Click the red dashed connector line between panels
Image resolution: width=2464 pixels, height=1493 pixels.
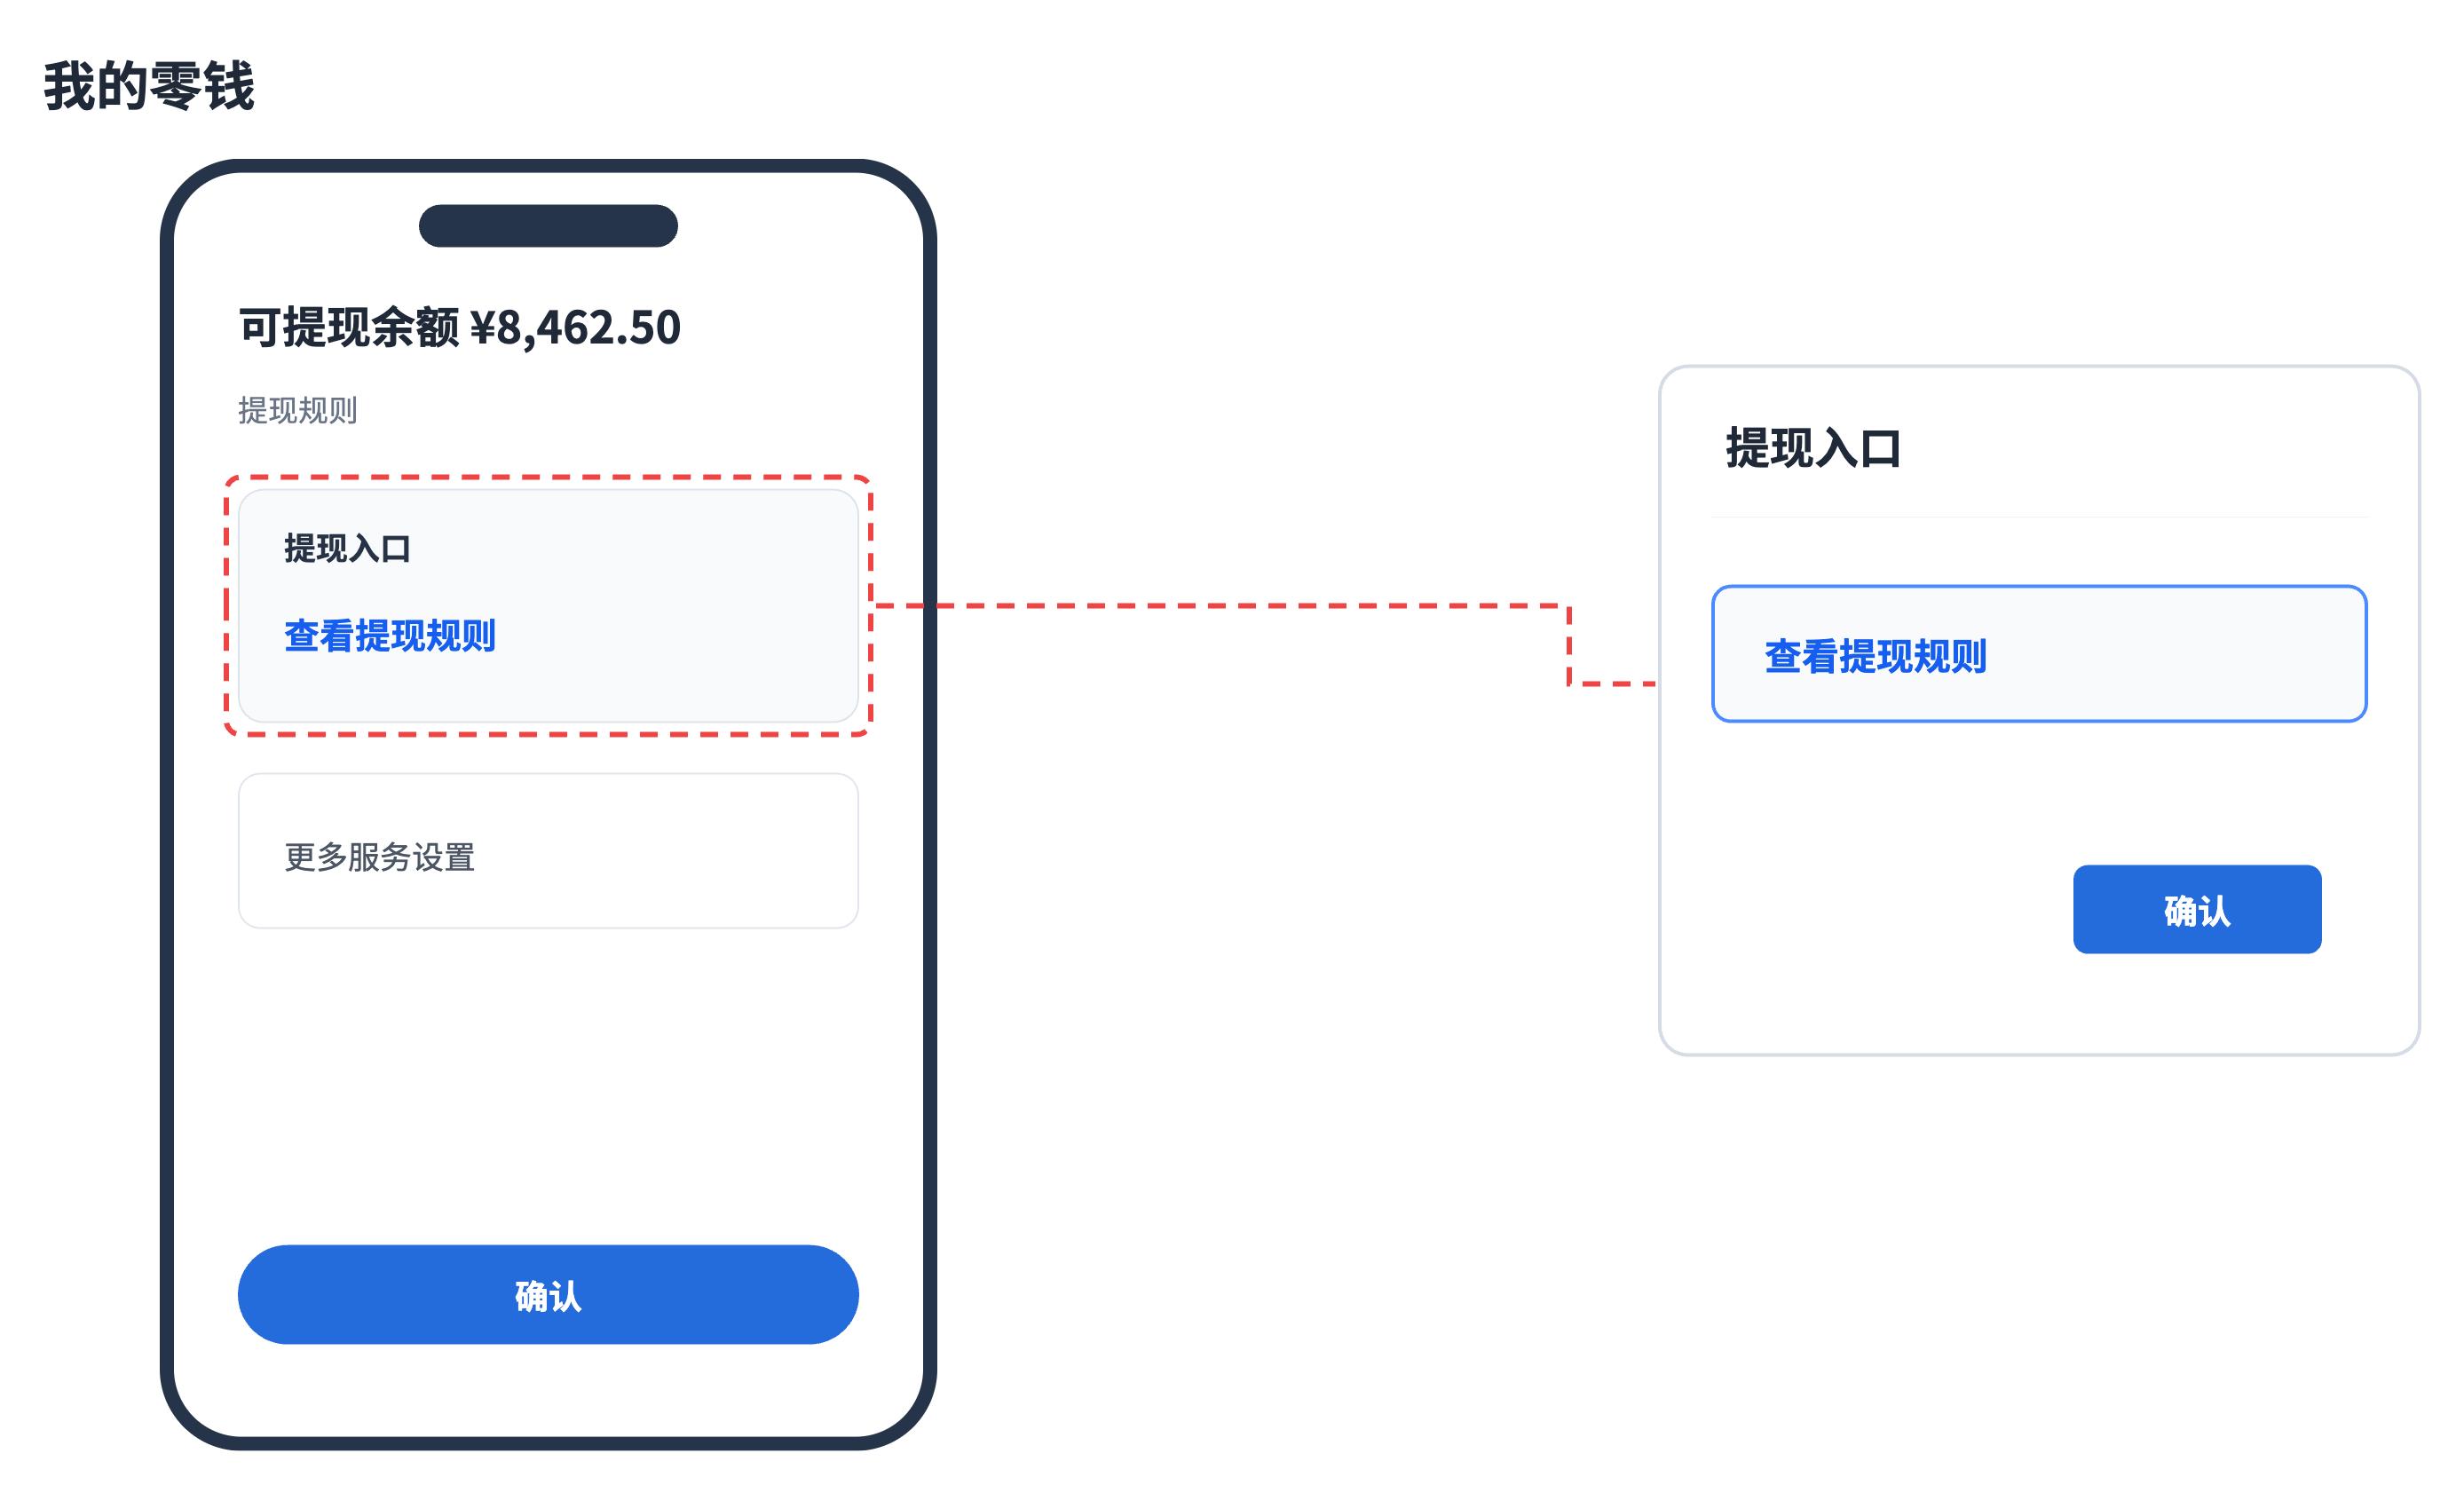1220,605
